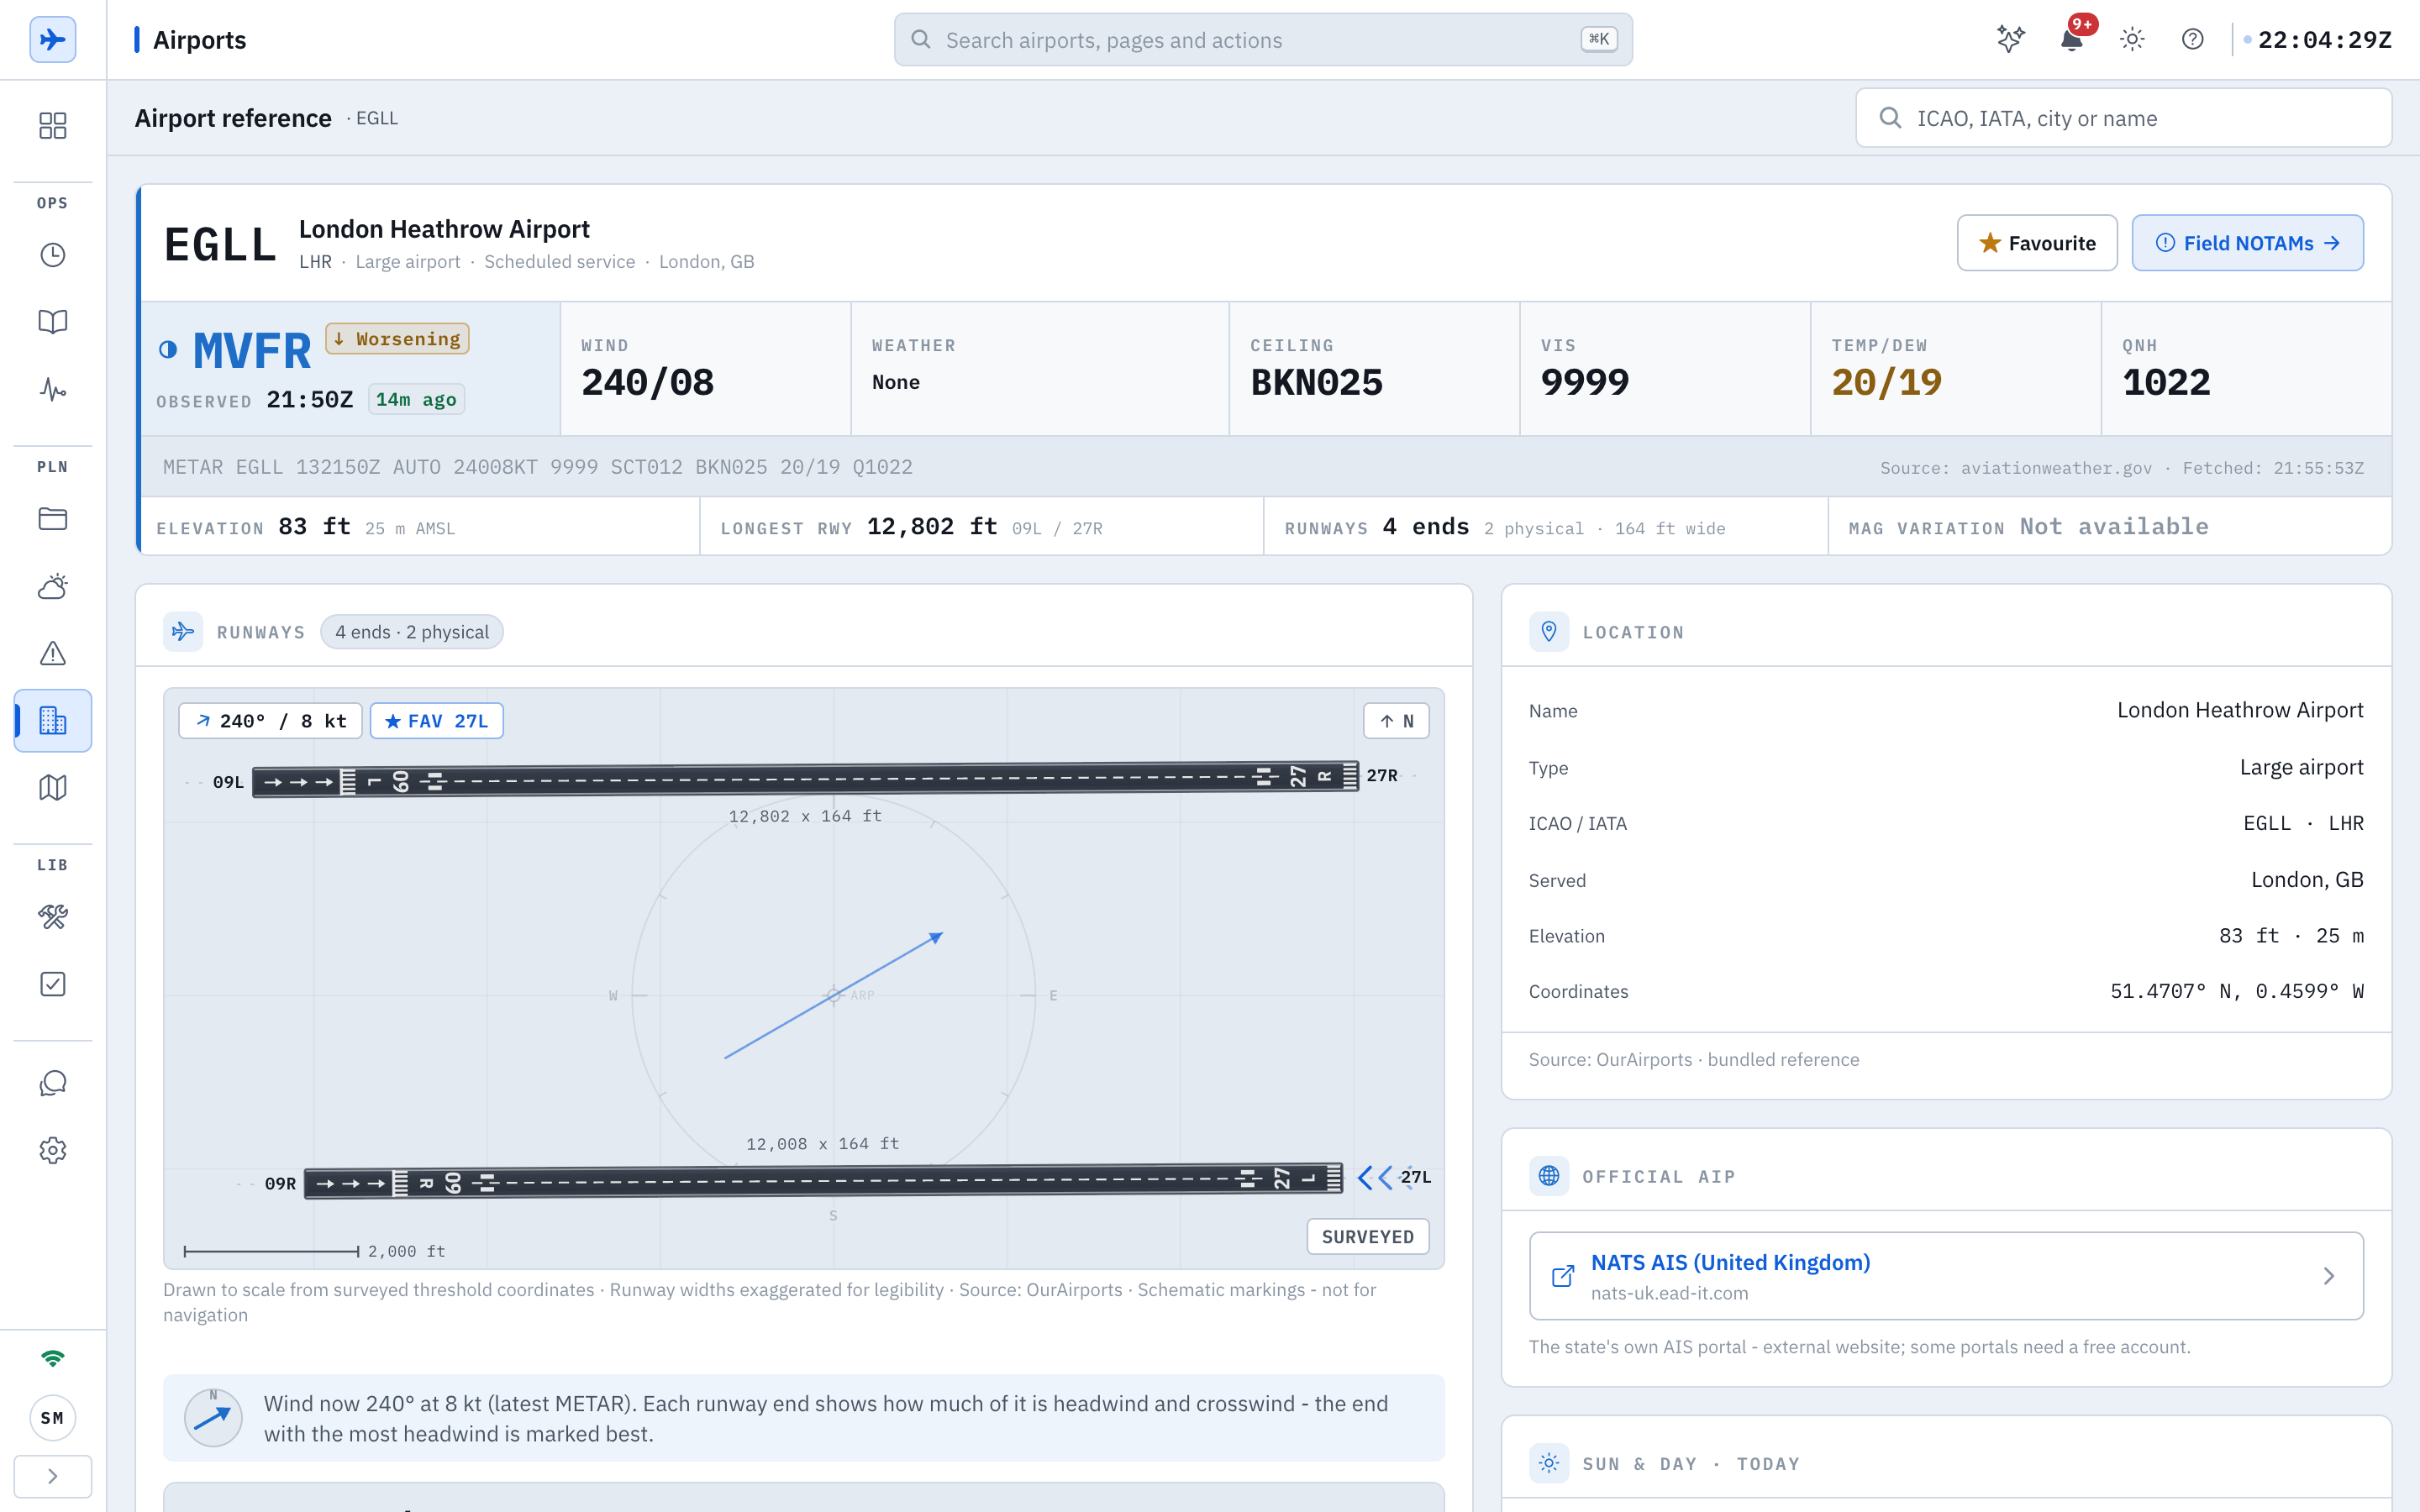
Task: Open the folded map icon in sidebar
Action: [52, 788]
